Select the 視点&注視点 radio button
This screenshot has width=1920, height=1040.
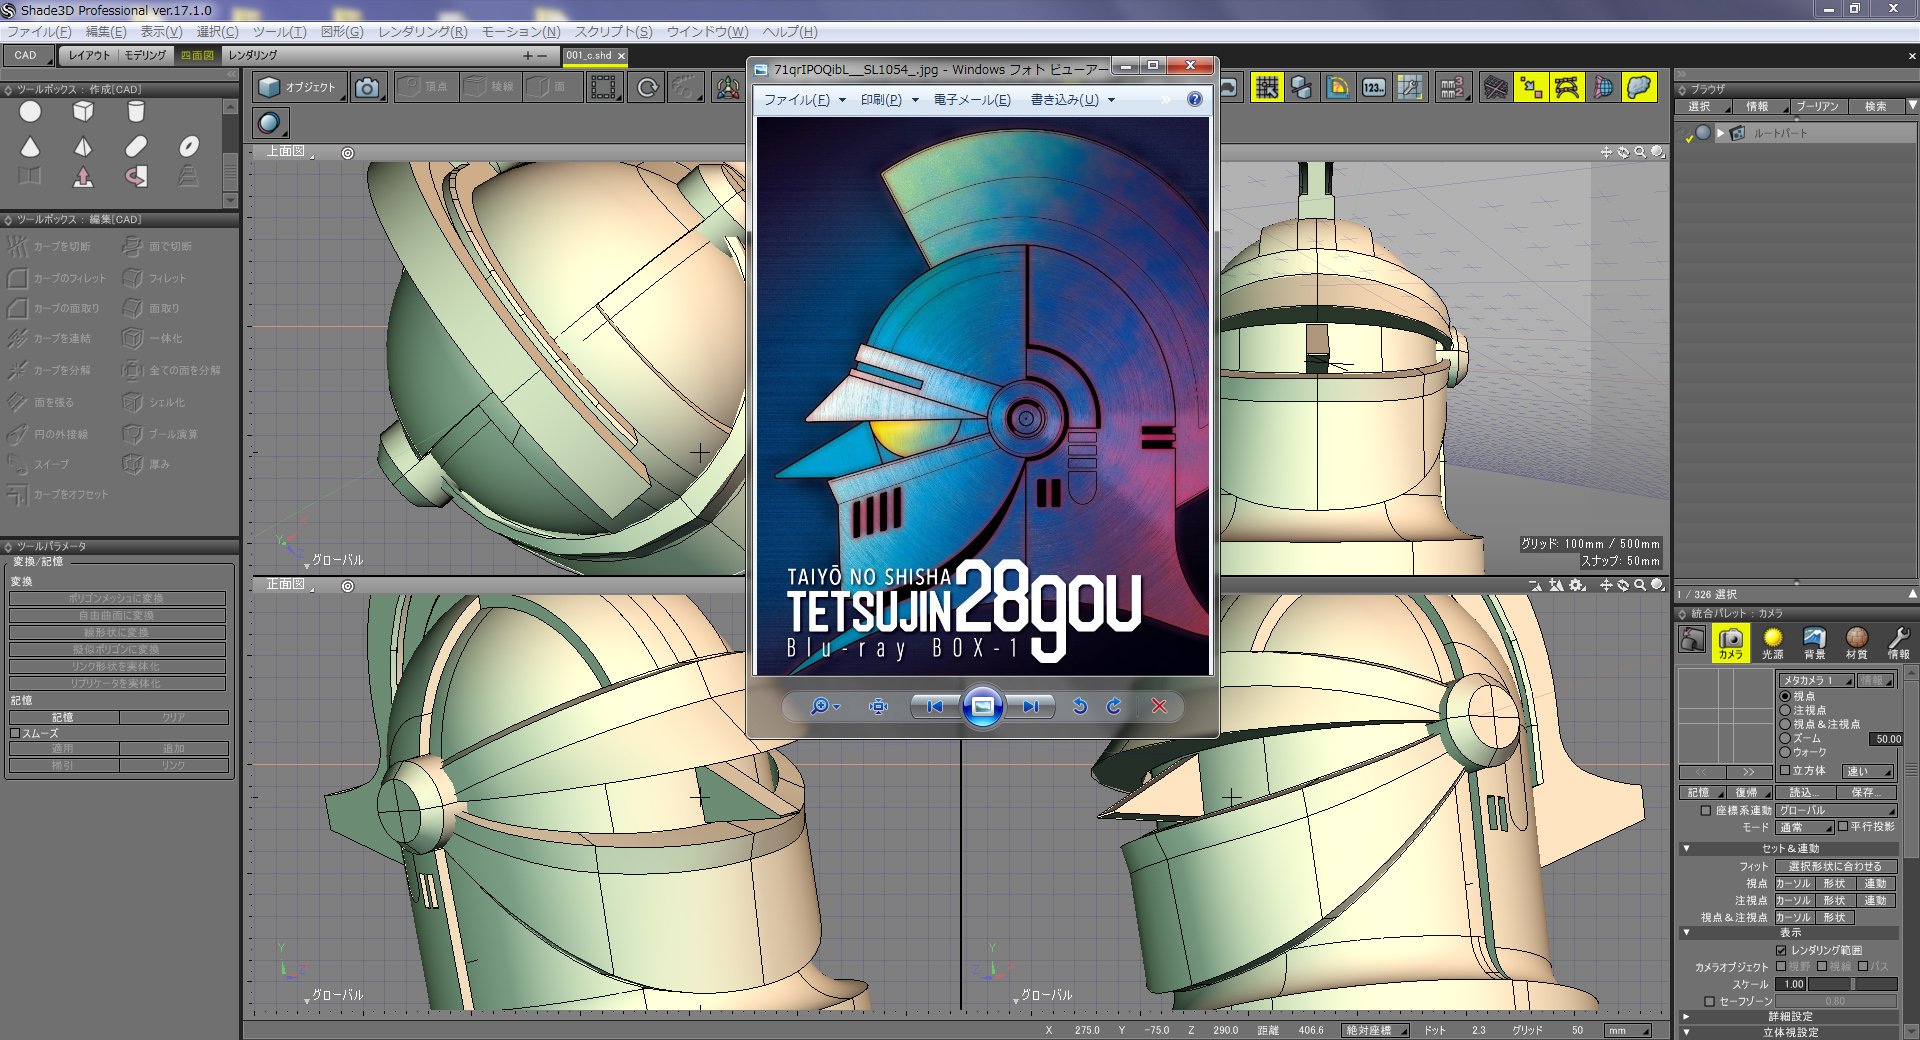[1785, 724]
